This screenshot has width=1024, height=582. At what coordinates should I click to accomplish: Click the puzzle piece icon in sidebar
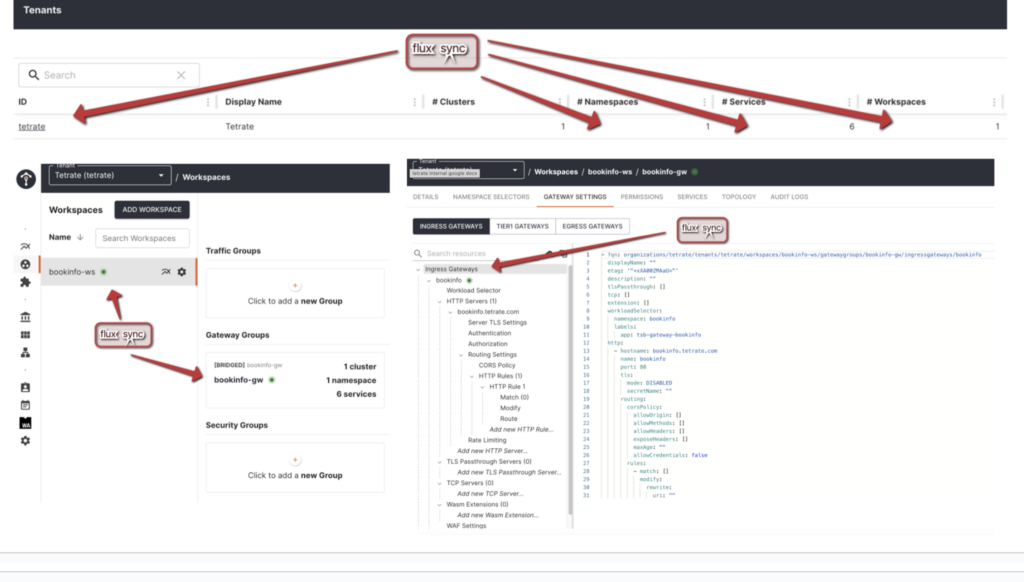tap(26, 283)
